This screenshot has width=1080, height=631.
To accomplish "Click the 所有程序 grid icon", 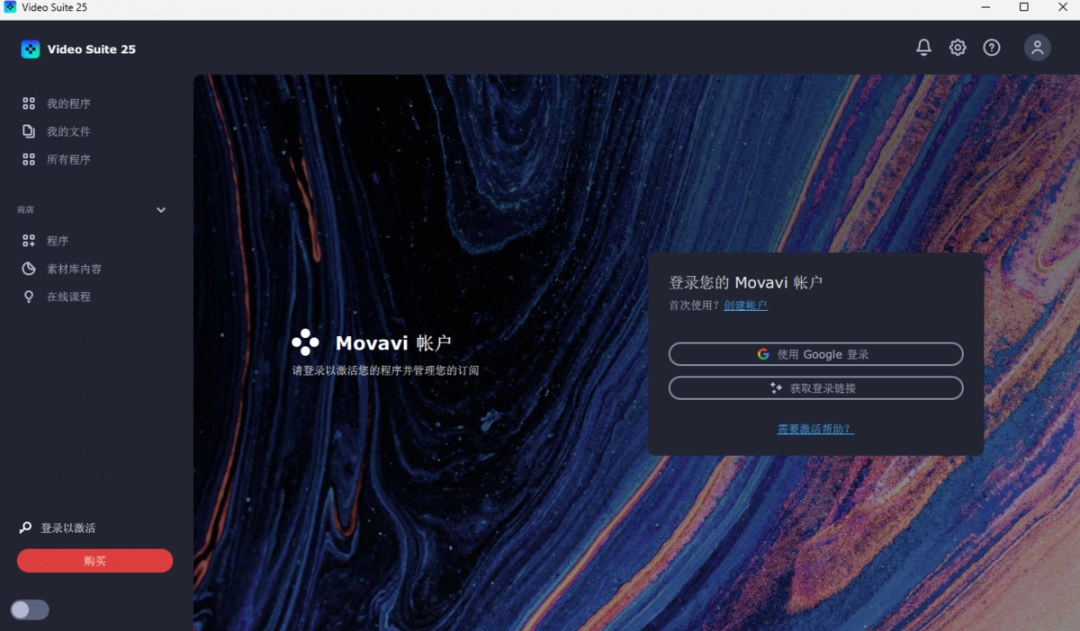I will (x=28, y=159).
